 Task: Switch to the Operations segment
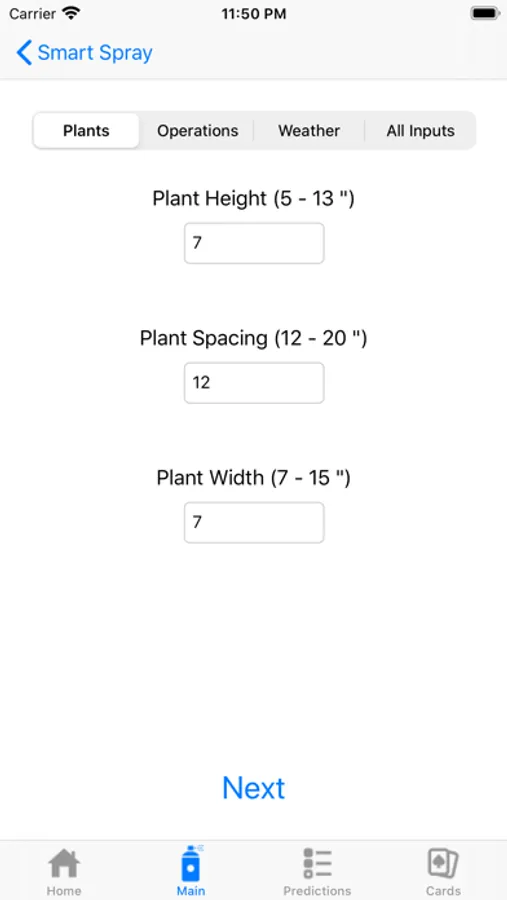198,131
